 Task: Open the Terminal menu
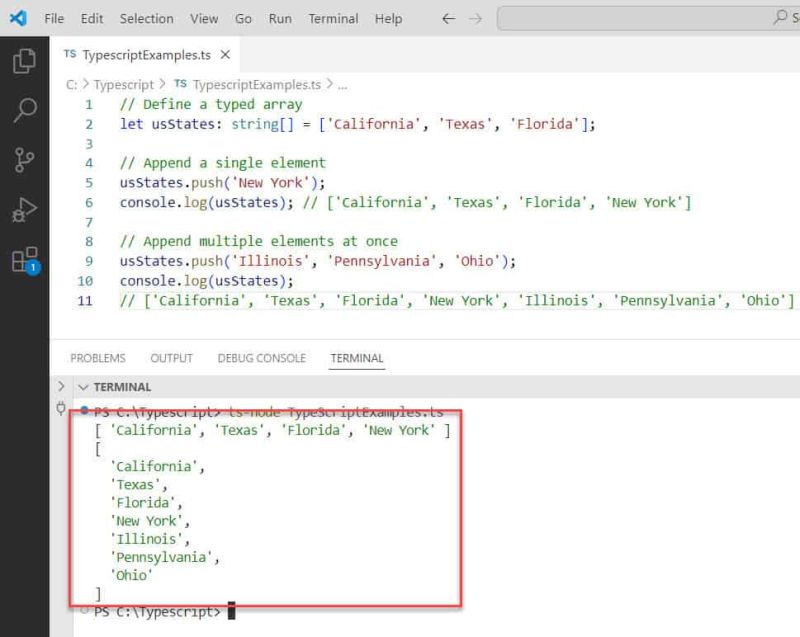[332, 18]
